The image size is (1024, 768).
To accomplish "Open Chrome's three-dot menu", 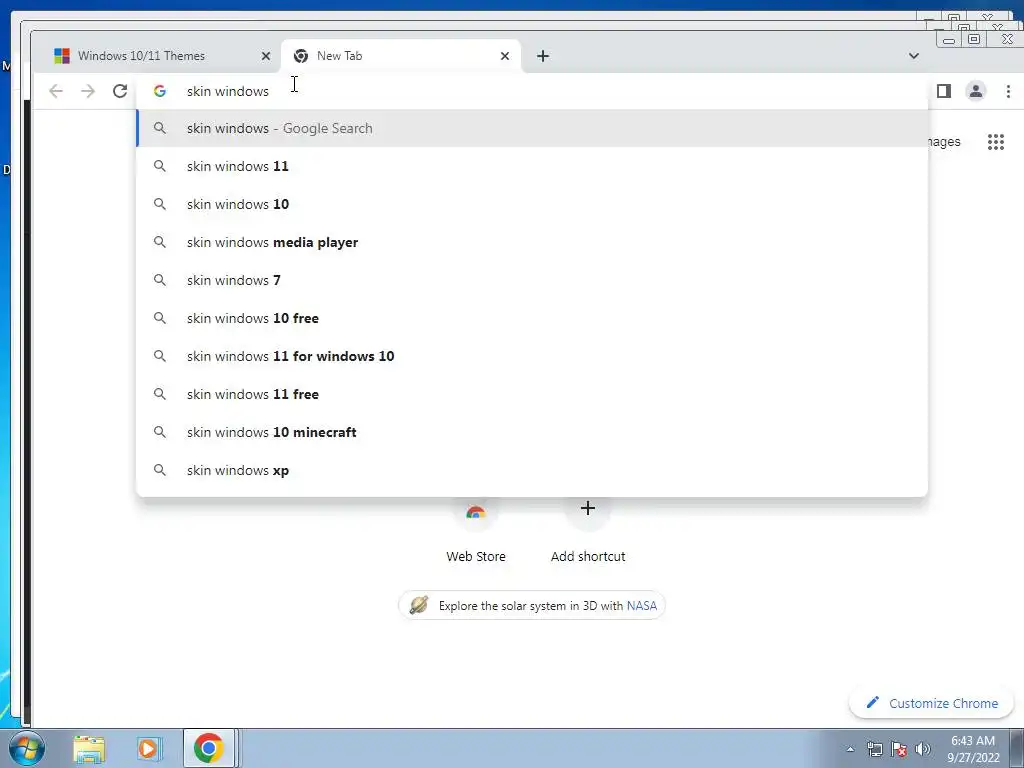I will pos(1008,91).
